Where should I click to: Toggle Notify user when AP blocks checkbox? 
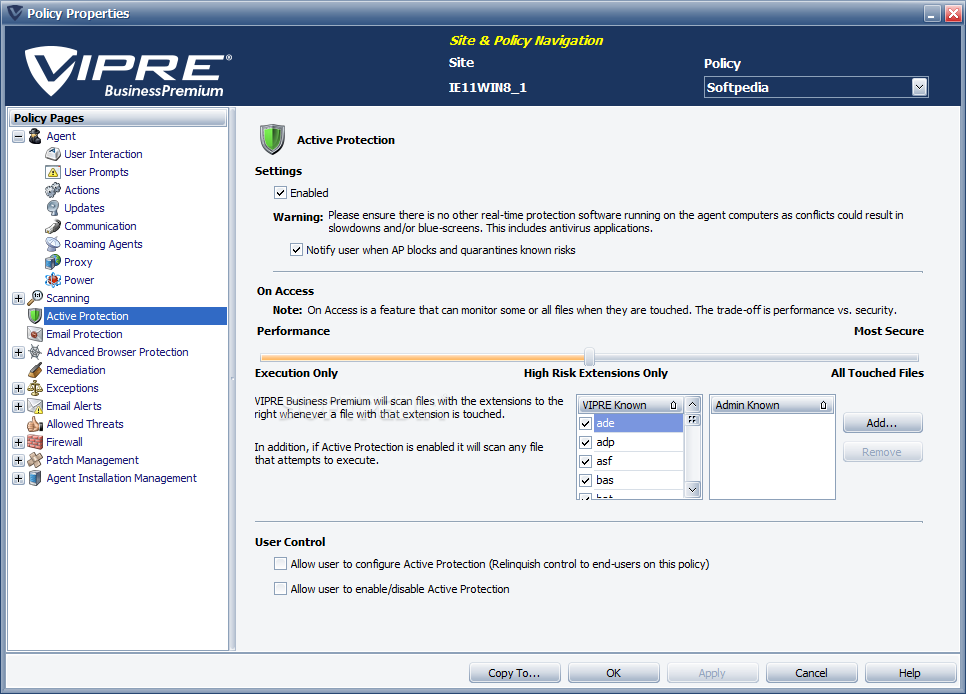pos(296,250)
